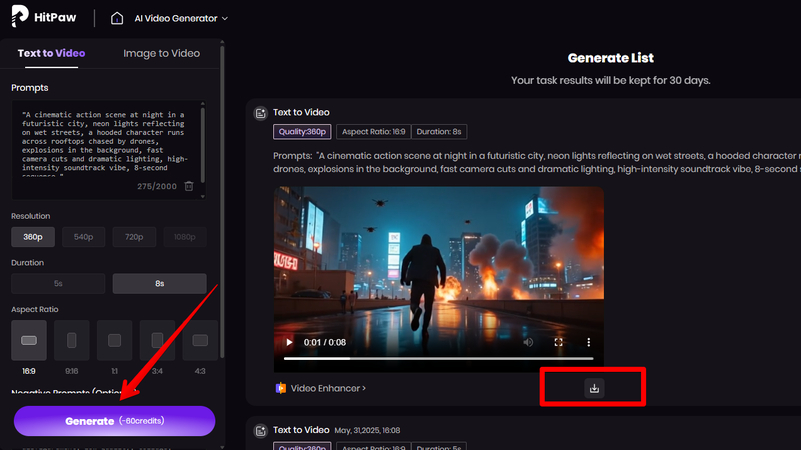Select 1080p resolution
The width and height of the screenshot is (801, 450).
[x=185, y=237]
